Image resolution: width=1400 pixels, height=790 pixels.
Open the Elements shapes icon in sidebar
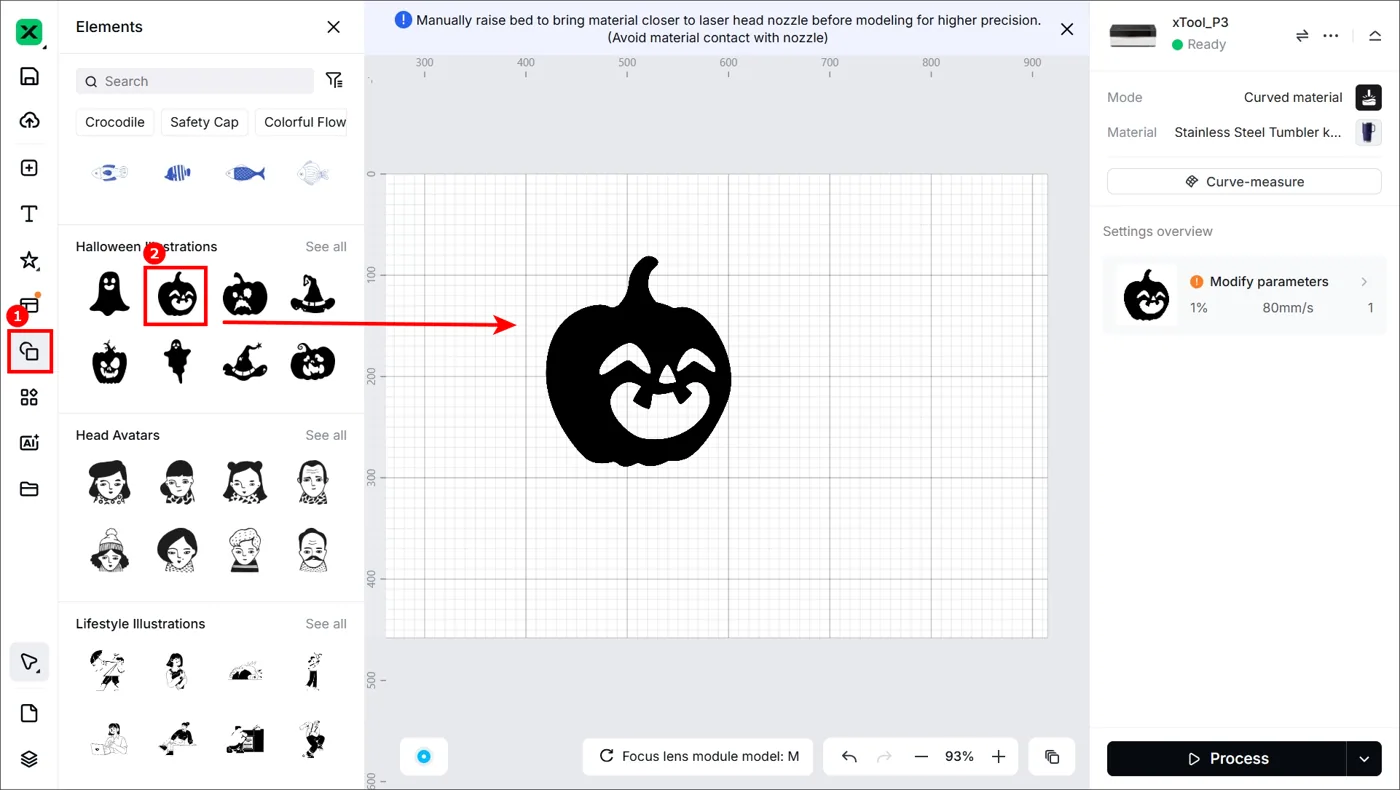[29, 351]
